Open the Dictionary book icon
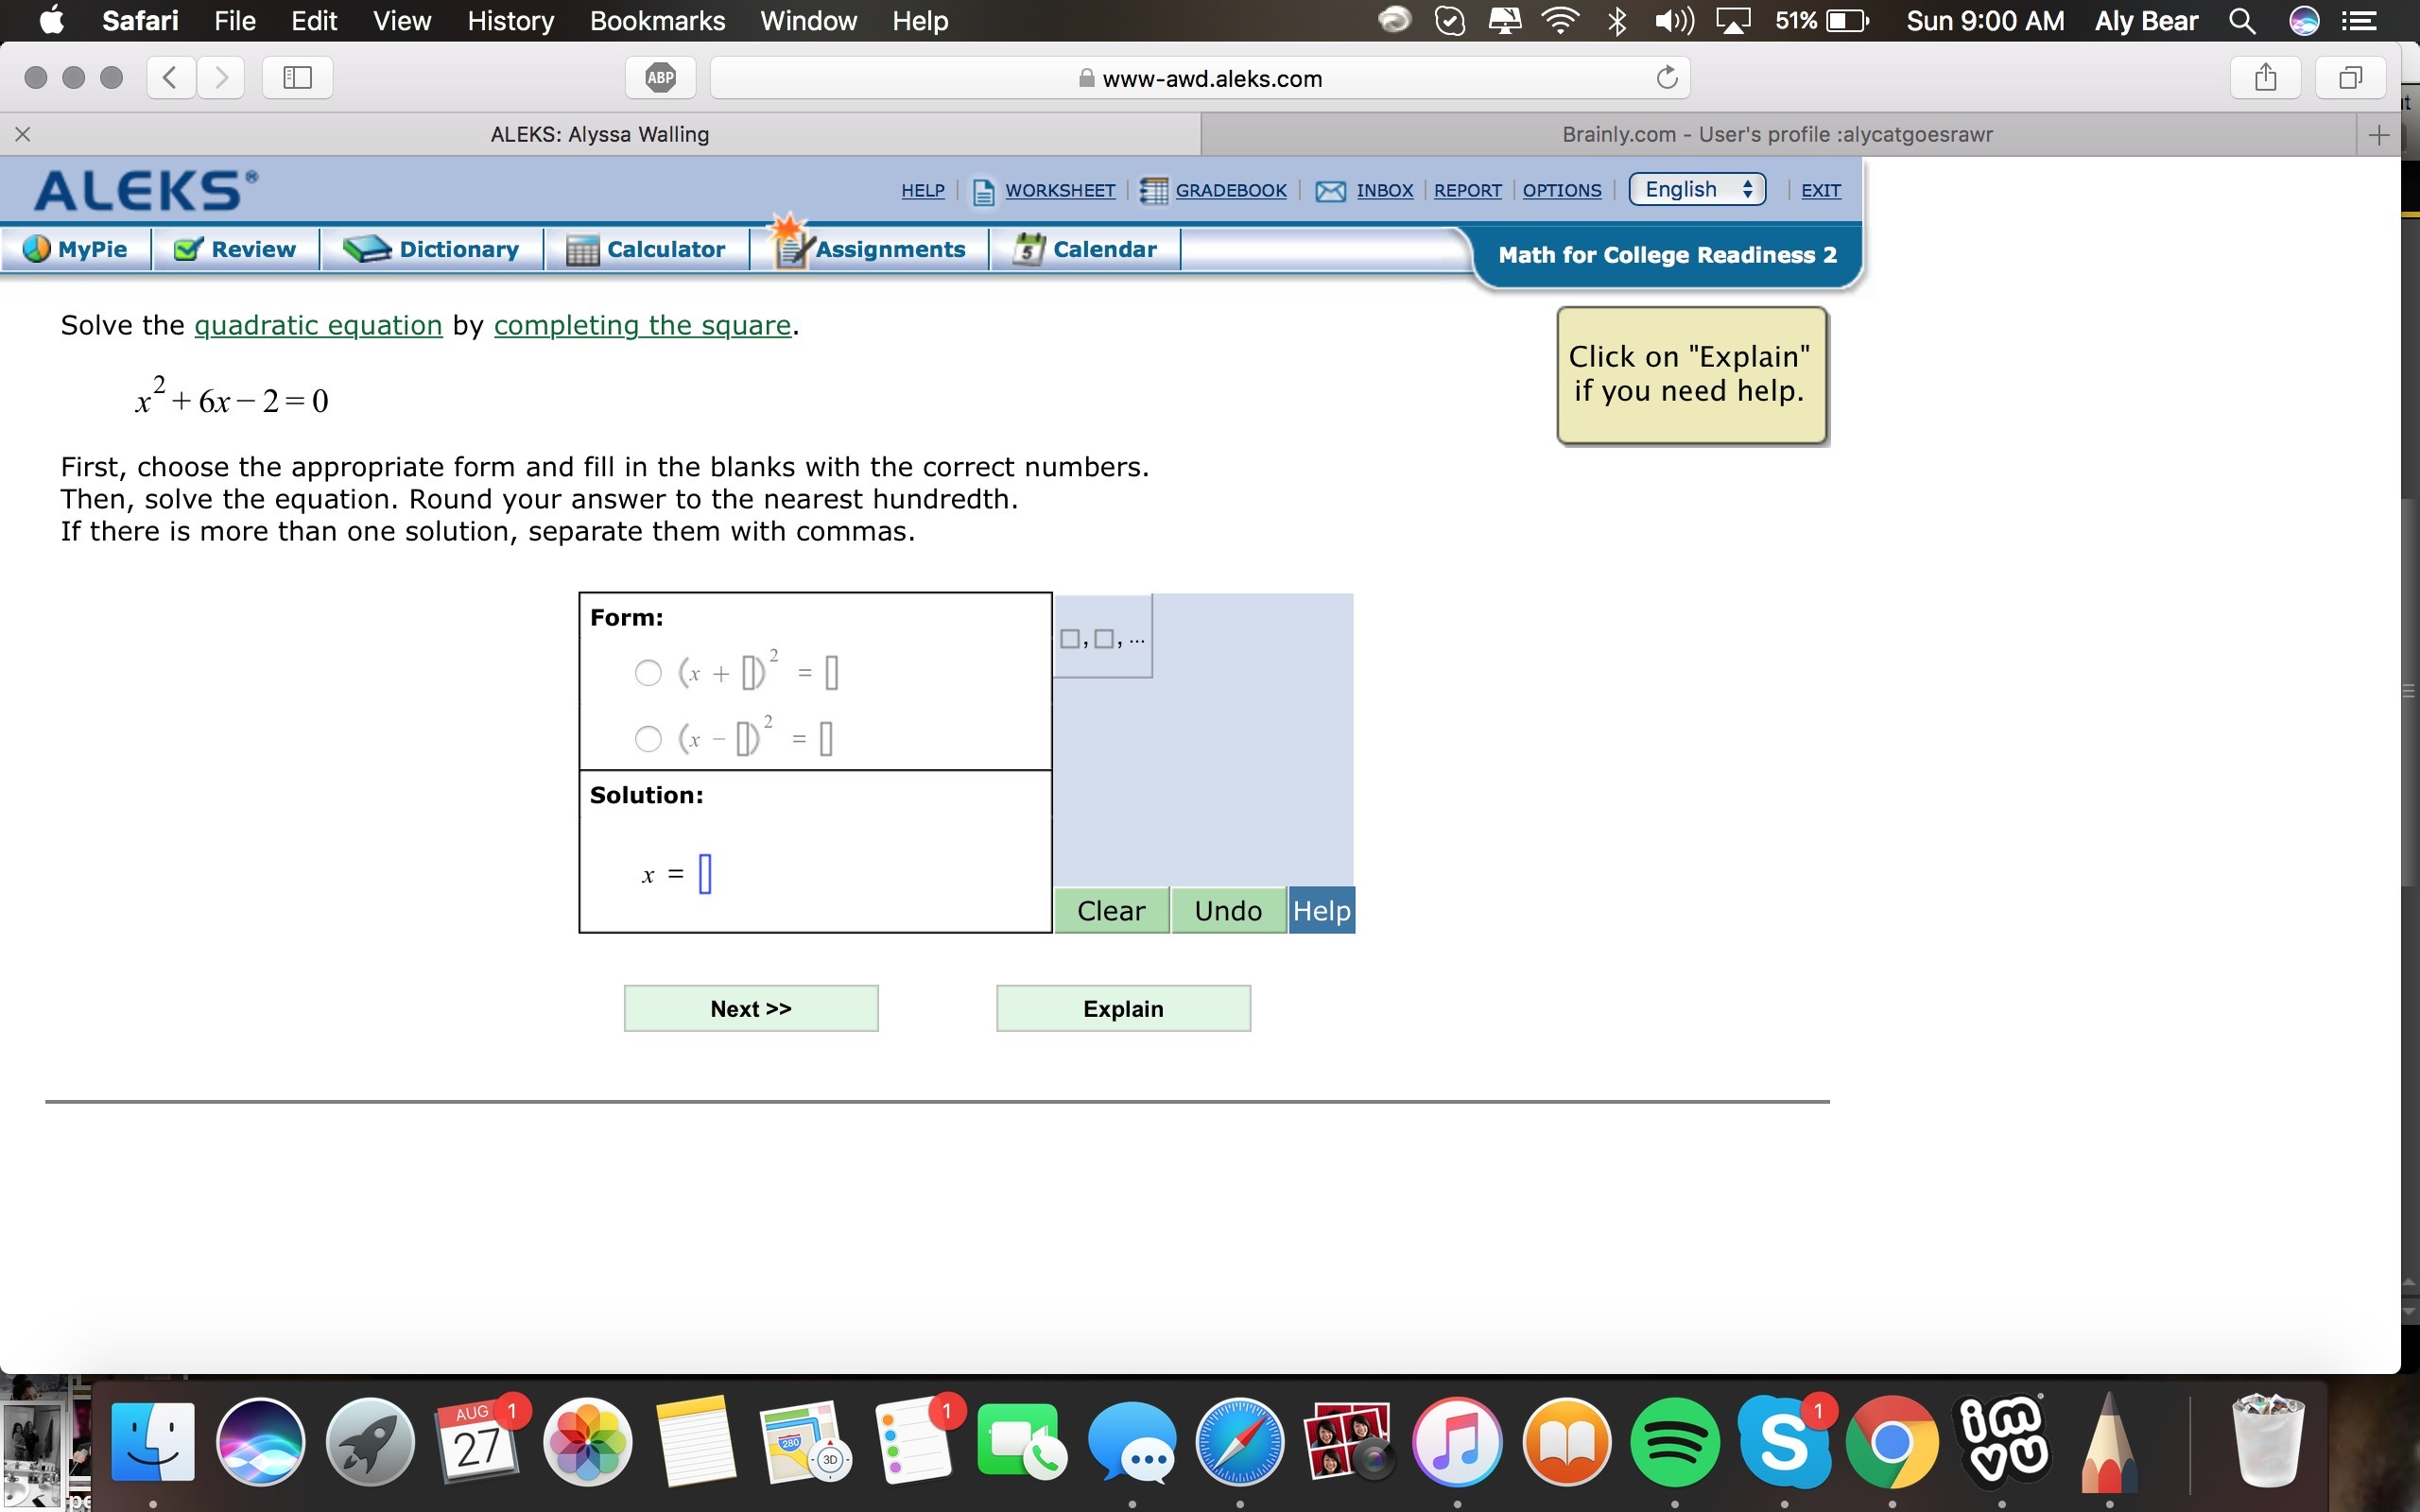Image resolution: width=2420 pixels, height=1512 pixels. click(366, 249)
